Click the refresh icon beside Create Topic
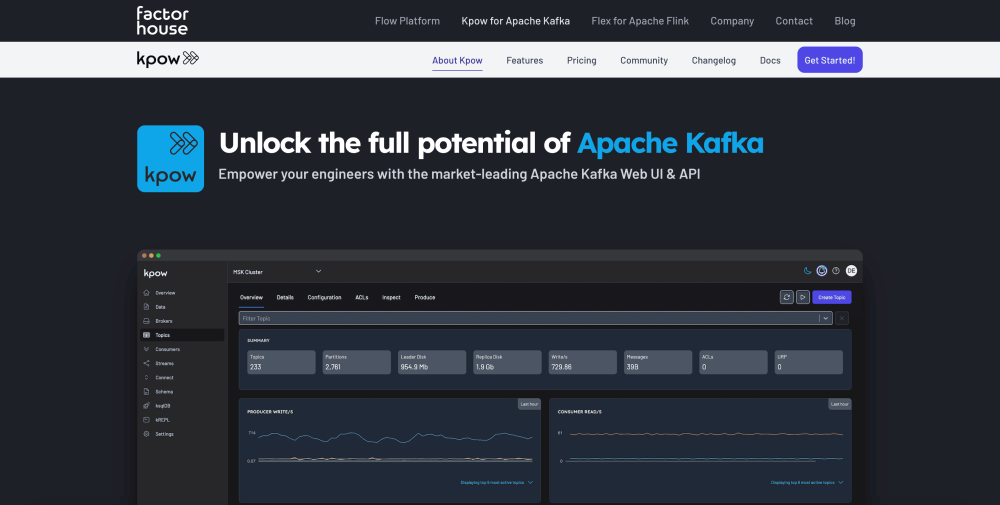This screenshot has width=1000, height=505. pyautogui.click(x=787, y=297)
